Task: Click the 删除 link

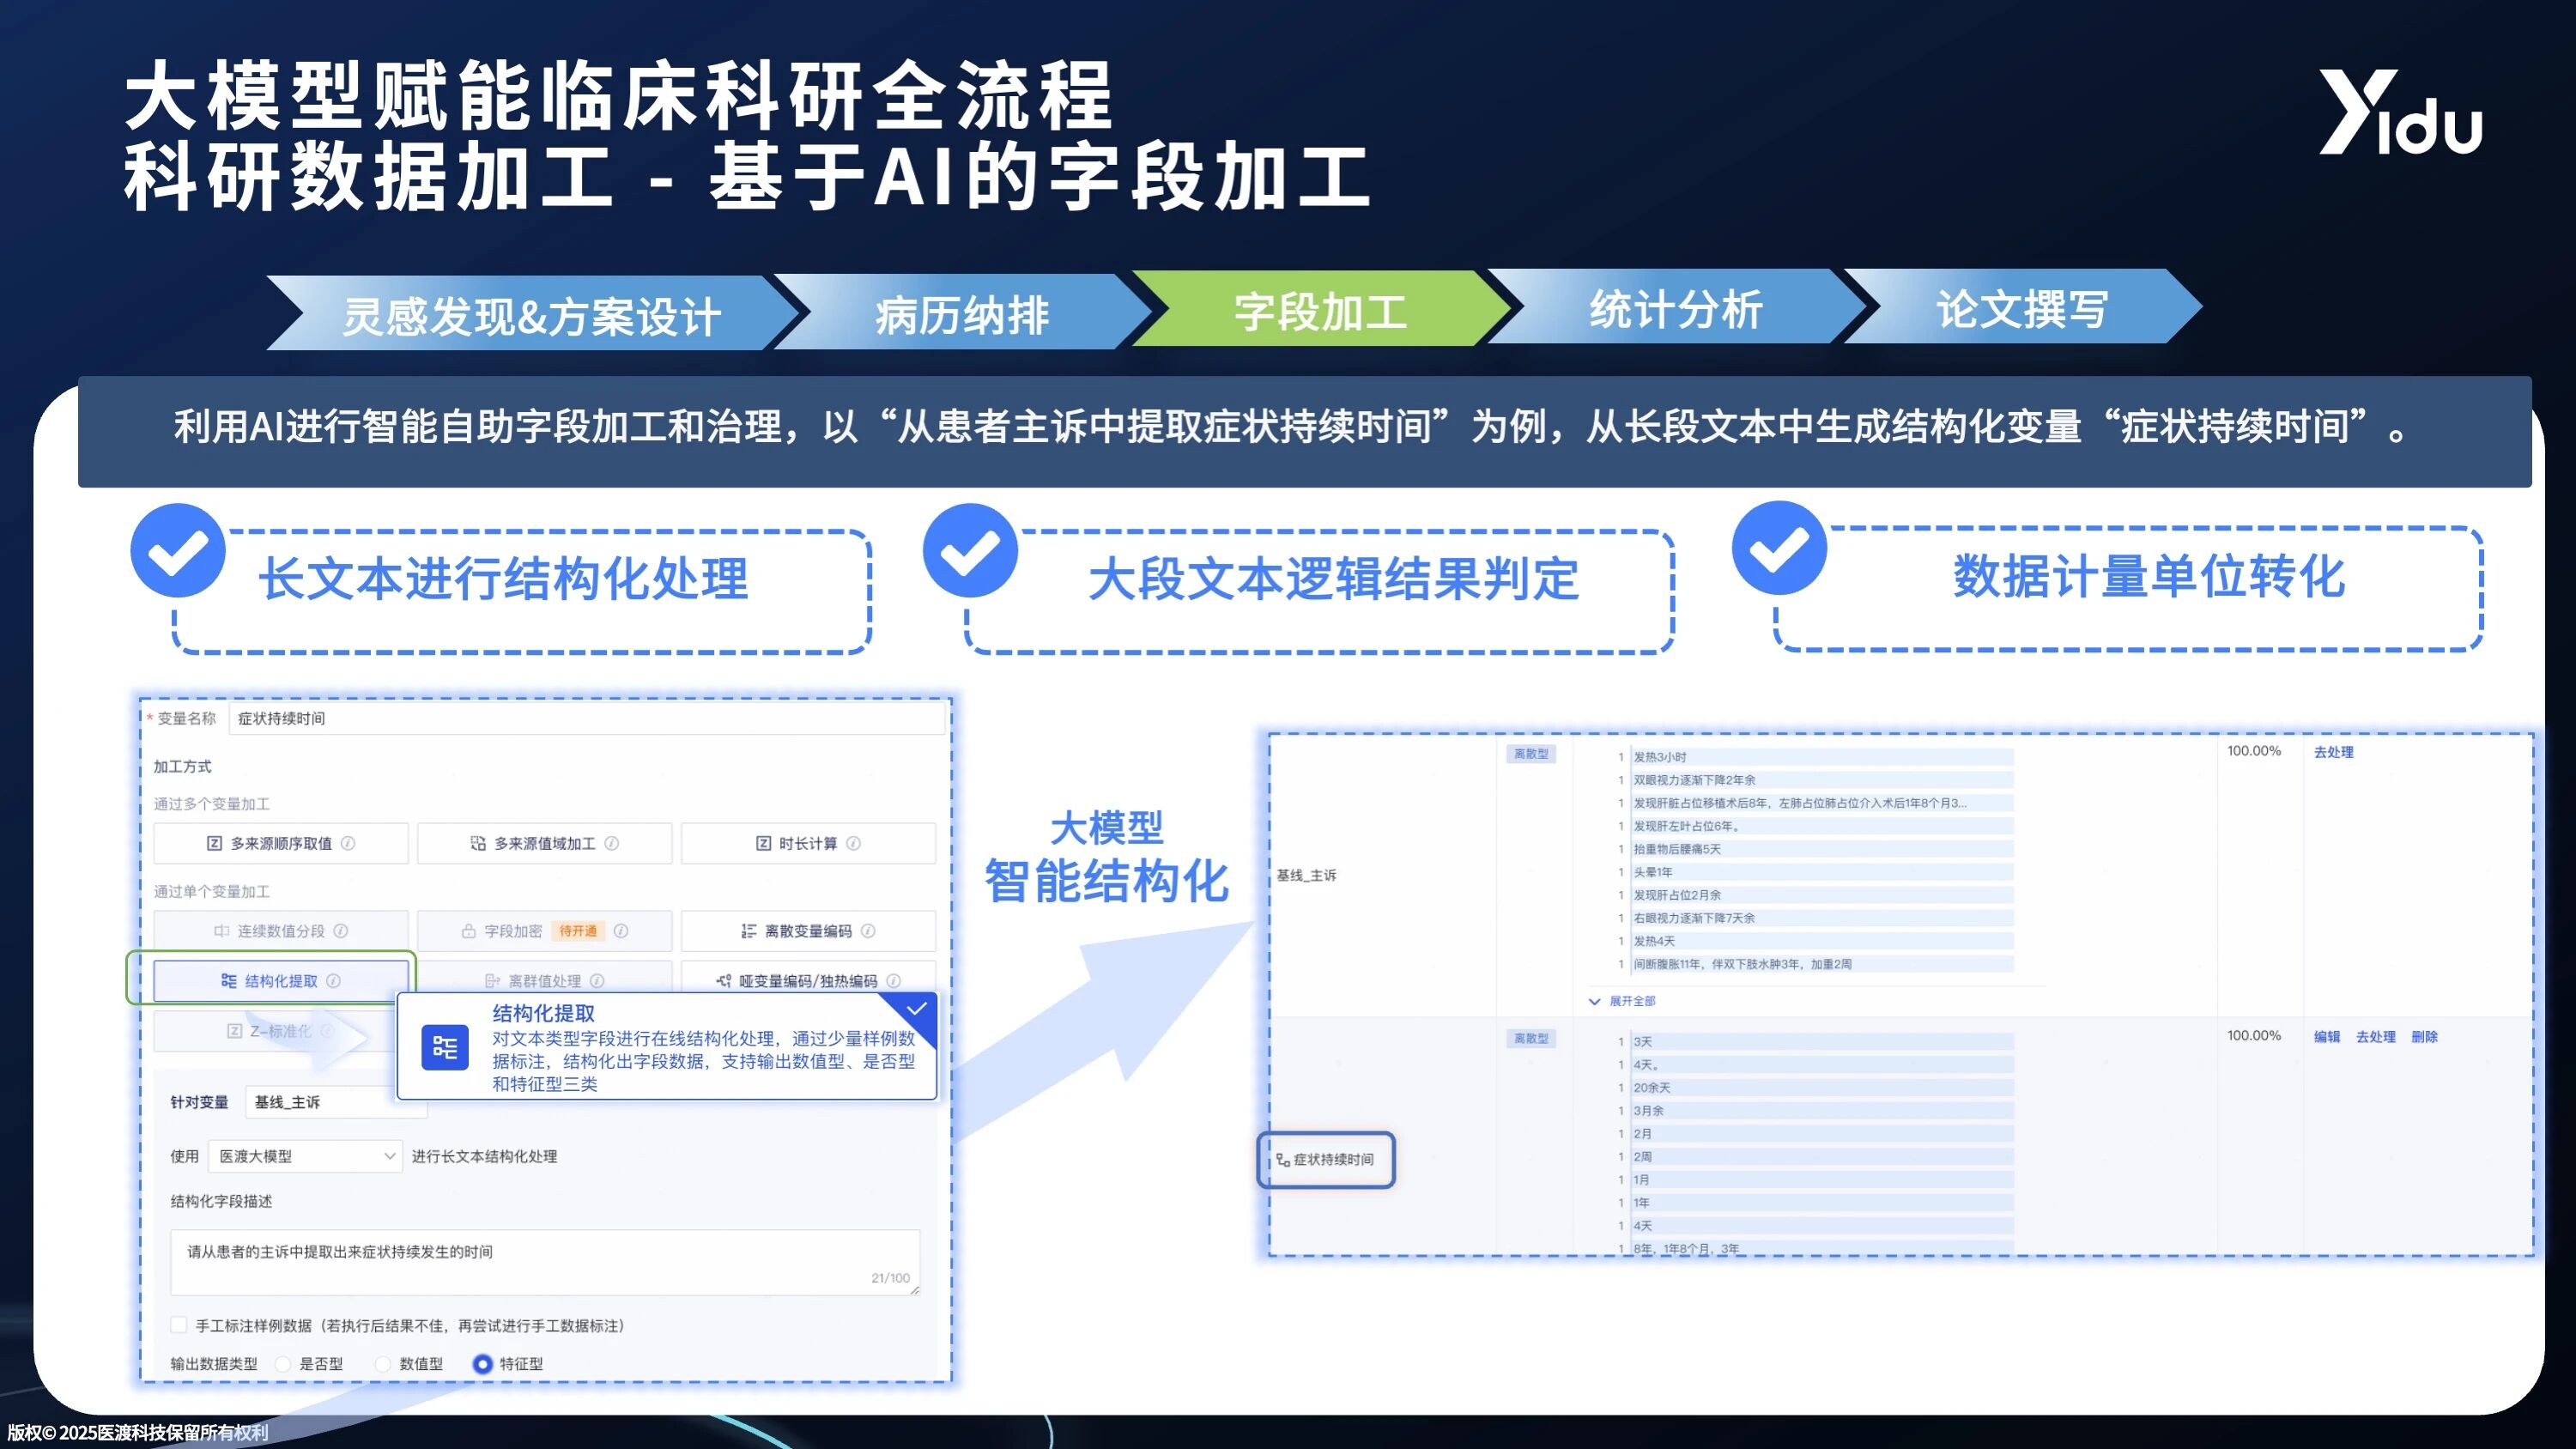Action: [x=2424, y=1037]
